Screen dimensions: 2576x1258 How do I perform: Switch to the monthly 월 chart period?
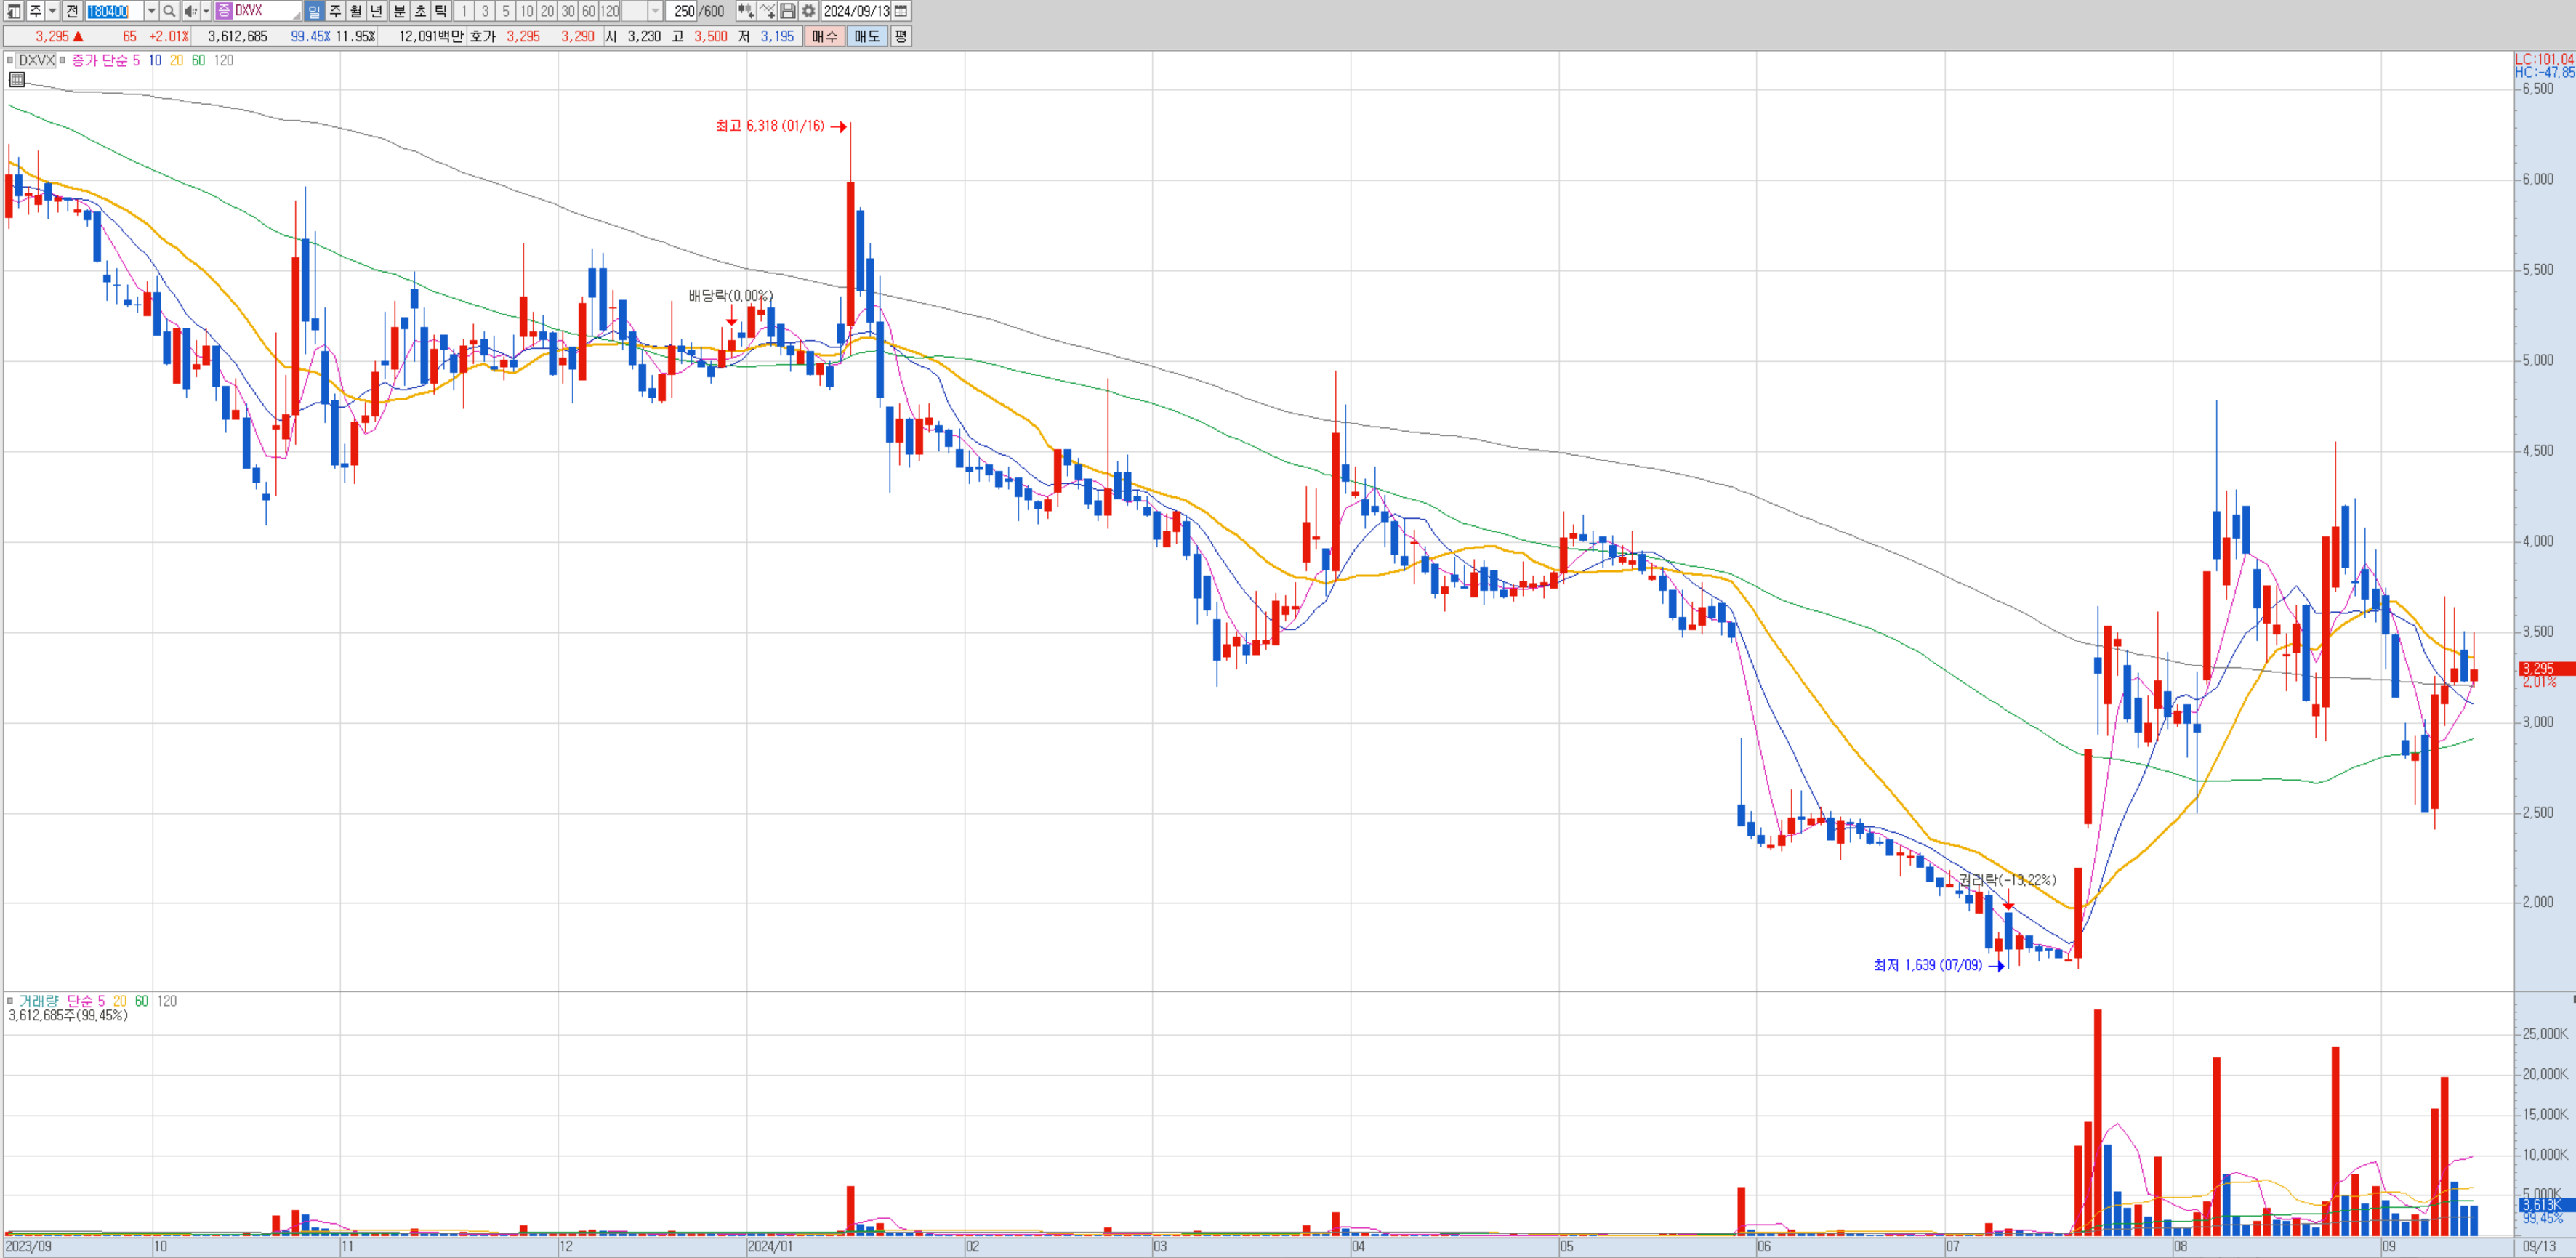click(x=356, y=11)
